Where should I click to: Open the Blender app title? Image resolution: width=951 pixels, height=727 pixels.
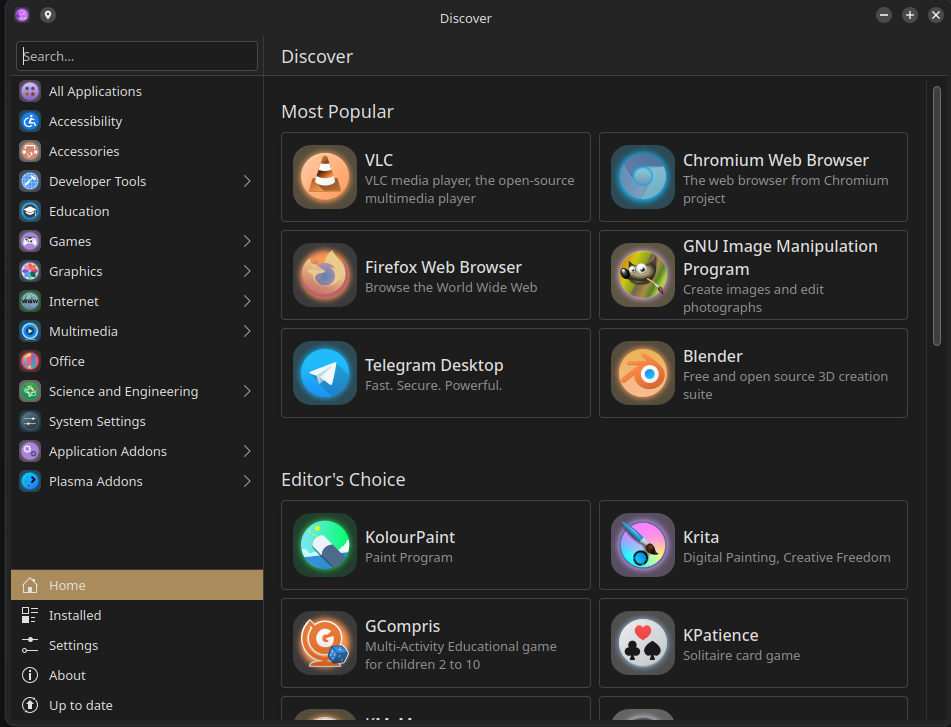tap(713, 357)
